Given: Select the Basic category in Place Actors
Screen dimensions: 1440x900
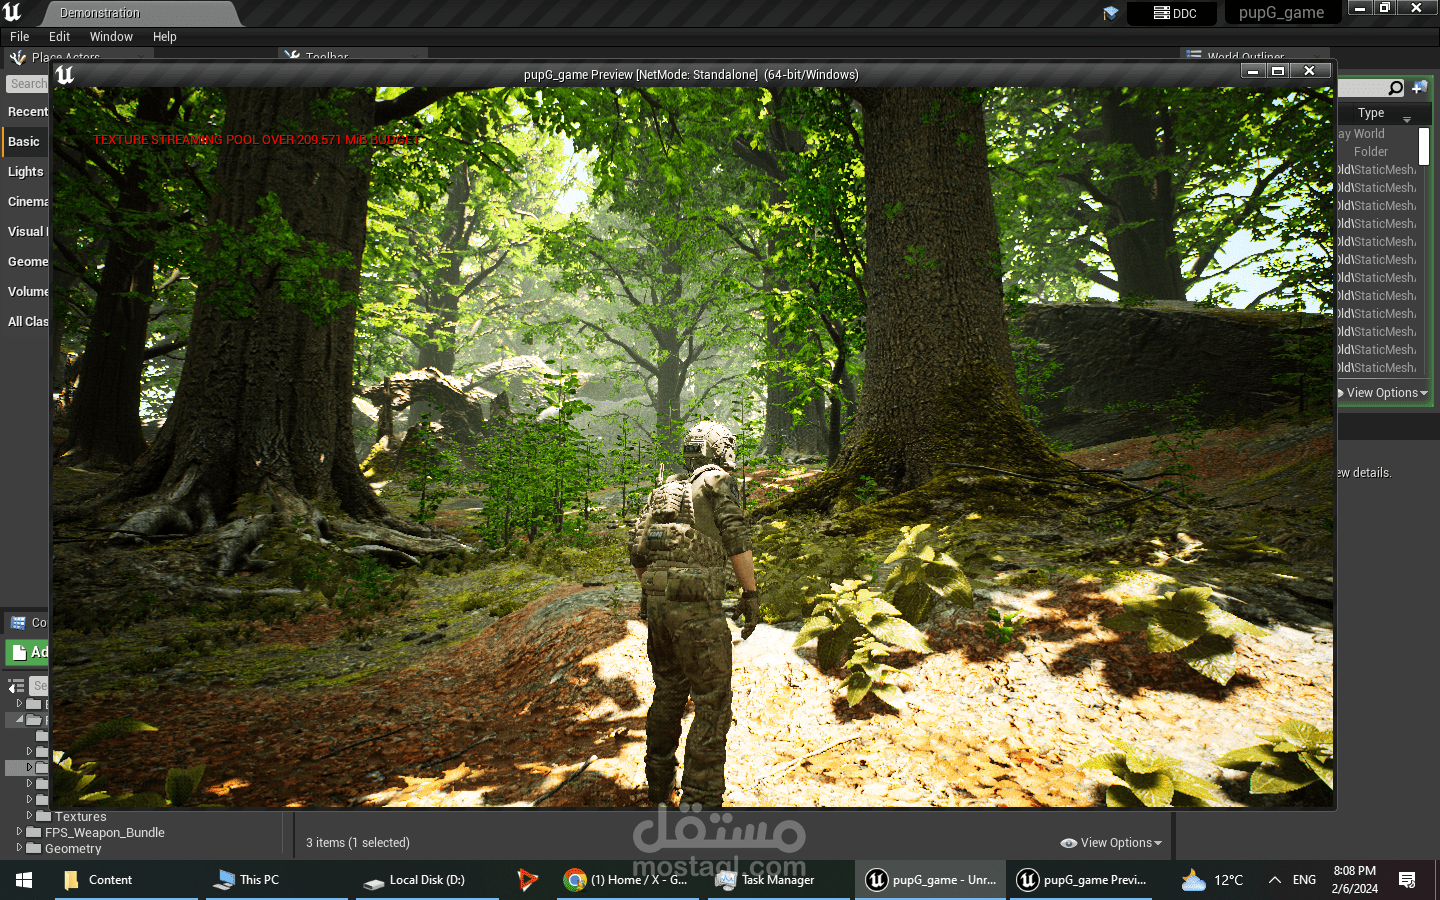Looking at the screenshot, I should click(24, 142).
